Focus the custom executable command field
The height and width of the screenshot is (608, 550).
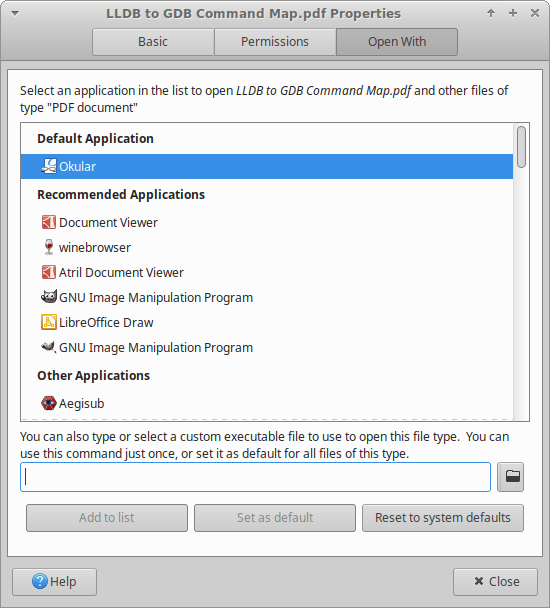pos(255,477)
